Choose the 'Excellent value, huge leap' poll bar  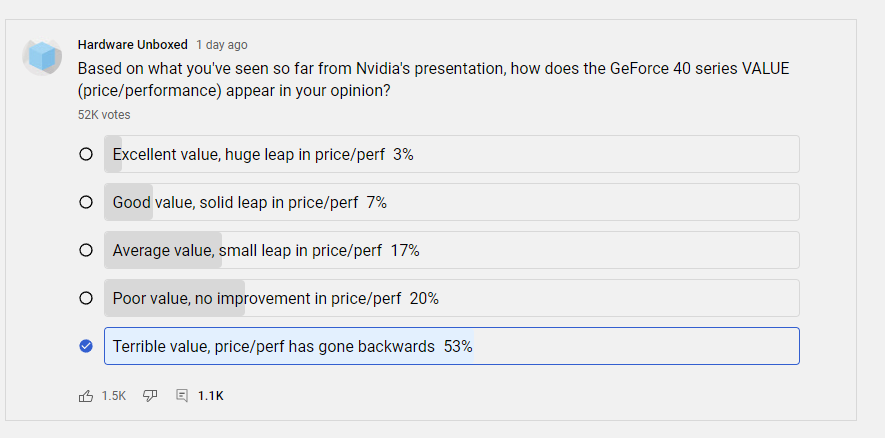(452, 154)
